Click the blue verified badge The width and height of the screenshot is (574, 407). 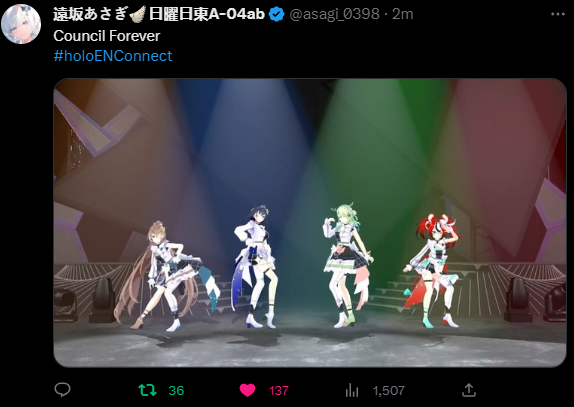(276, 14)
